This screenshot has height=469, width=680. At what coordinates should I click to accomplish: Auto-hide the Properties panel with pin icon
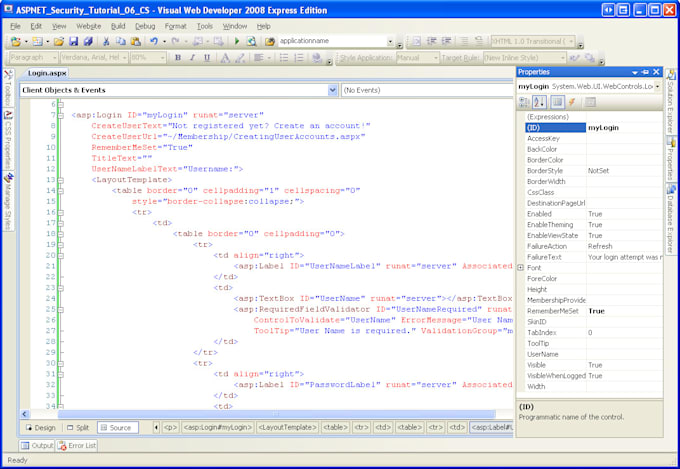pyautogui.click(x=644, y=73)
